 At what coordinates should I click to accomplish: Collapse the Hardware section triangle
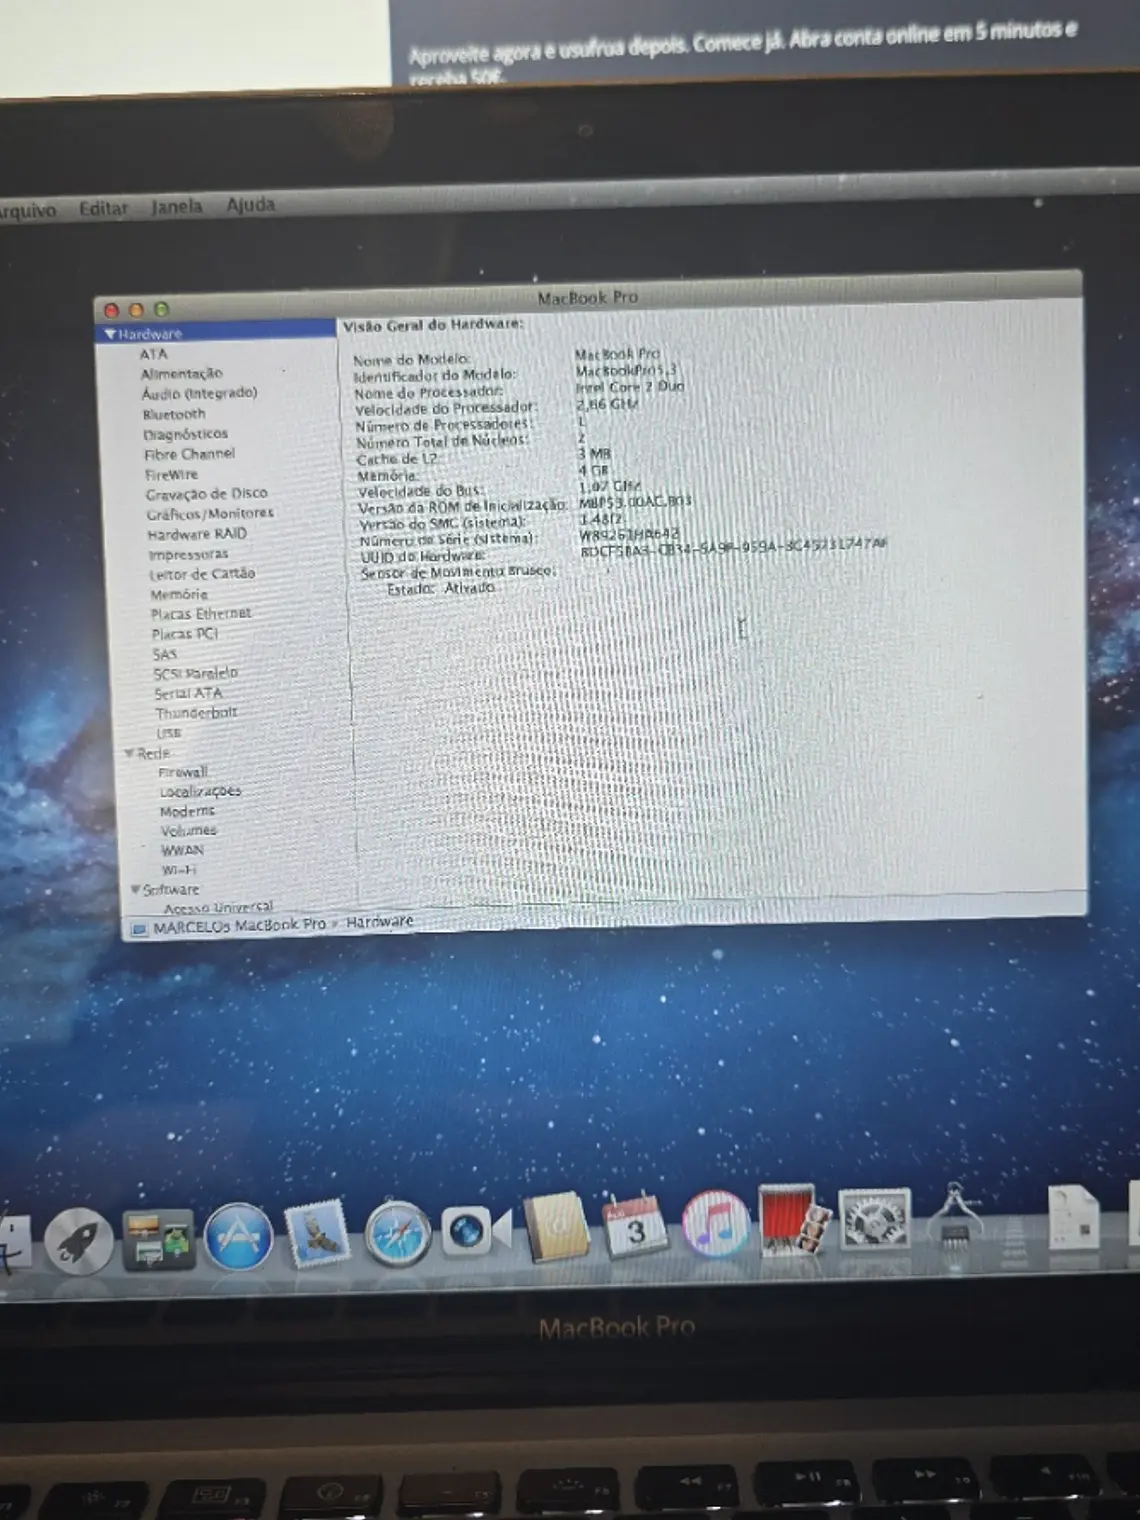(x=109, y=334)
